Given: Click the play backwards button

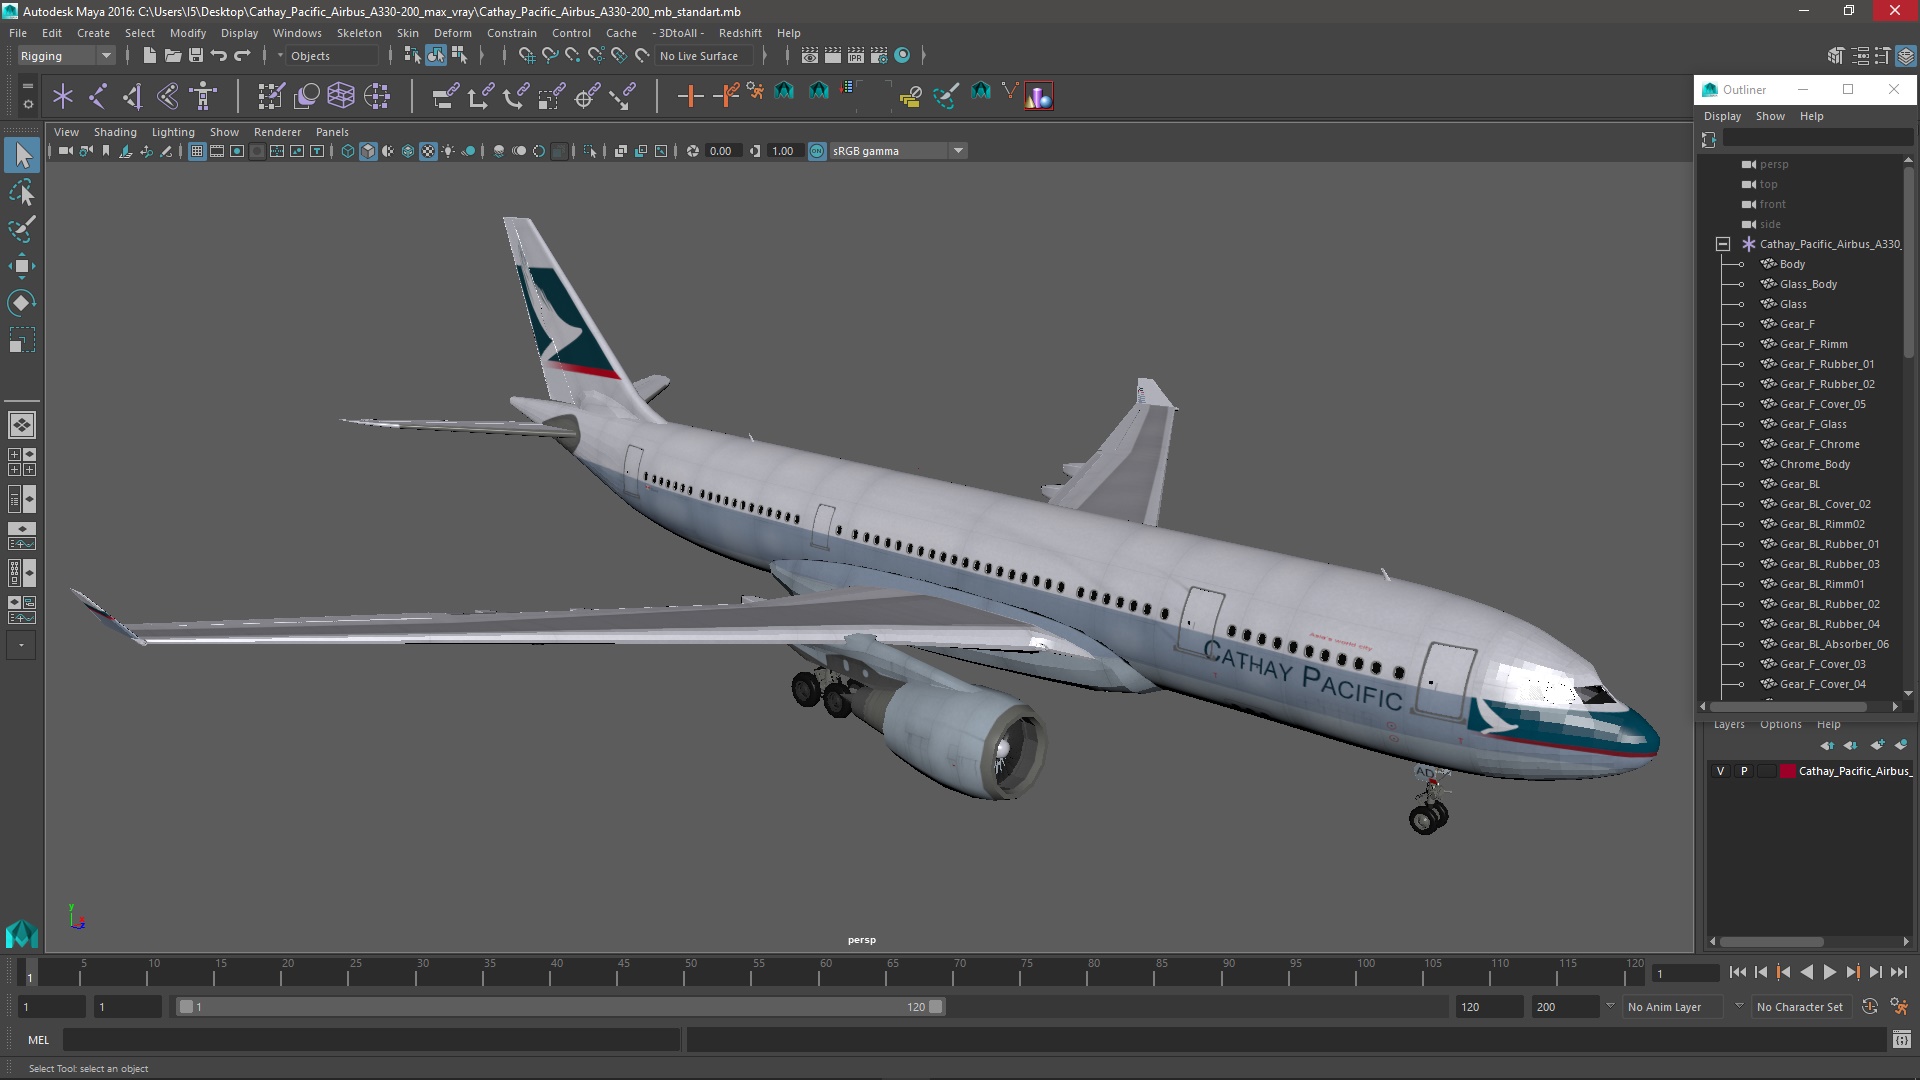Looking at the screenshot, I should pyautogui.click(x=1806, y=972).
